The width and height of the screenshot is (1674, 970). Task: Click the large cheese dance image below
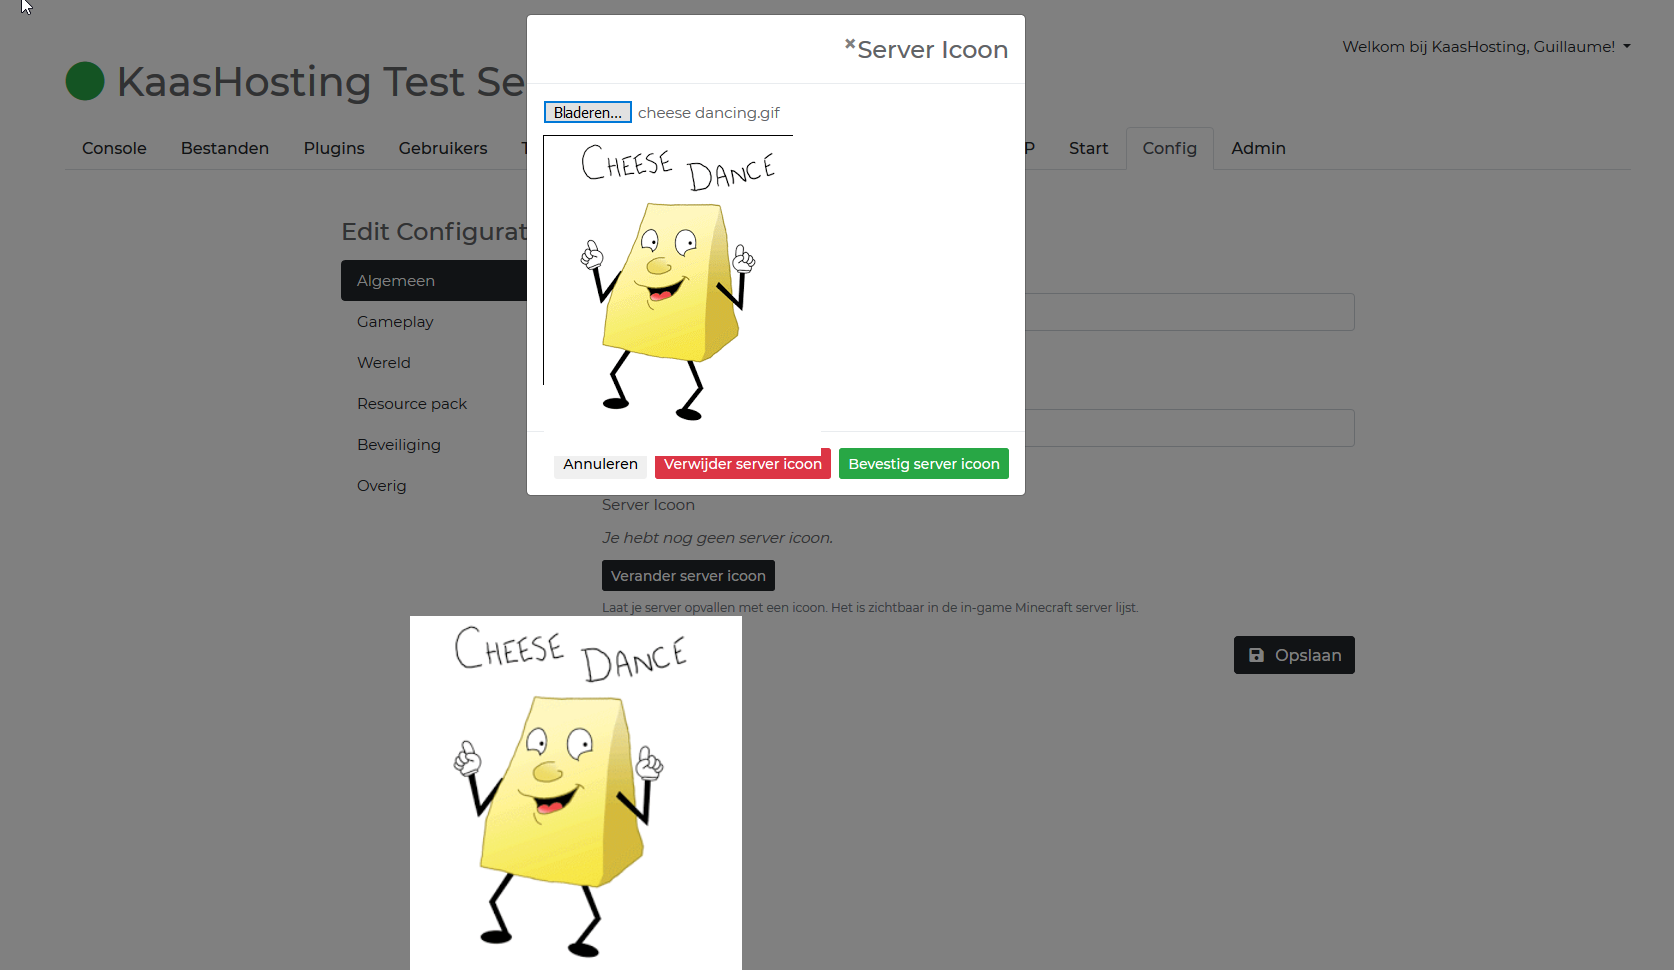(x=575, y=792)
